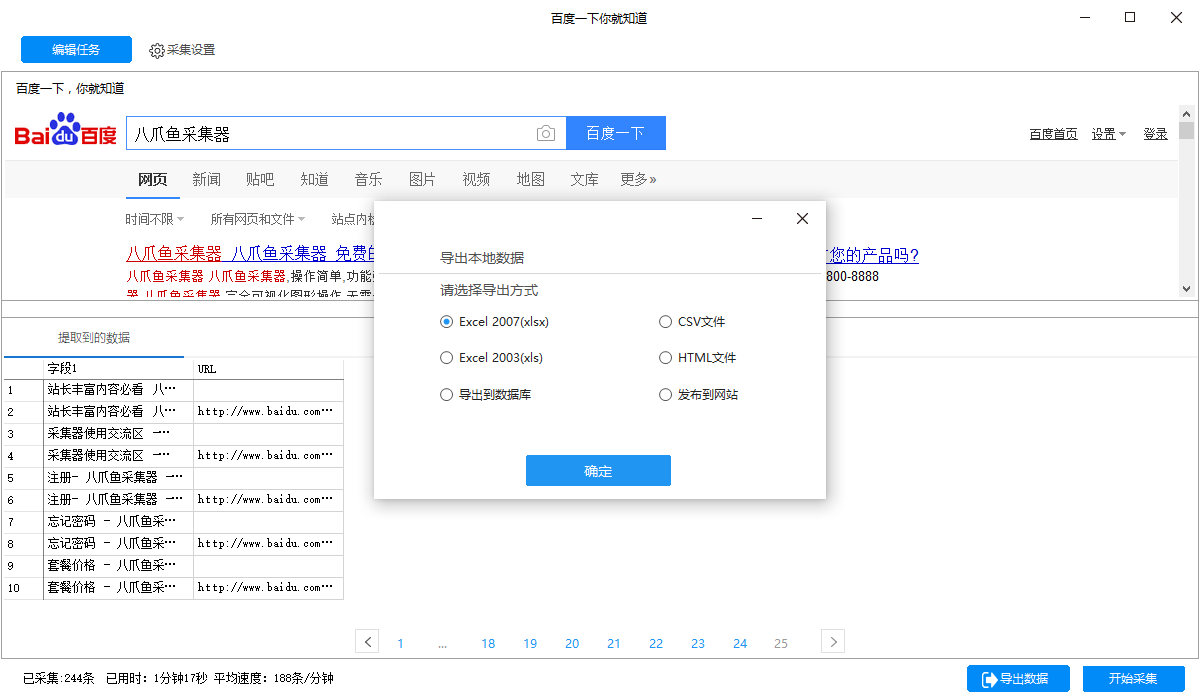Select row 3 字段1 cell 采集器使用交流区
1200x700 pixels.
point(119,433)
